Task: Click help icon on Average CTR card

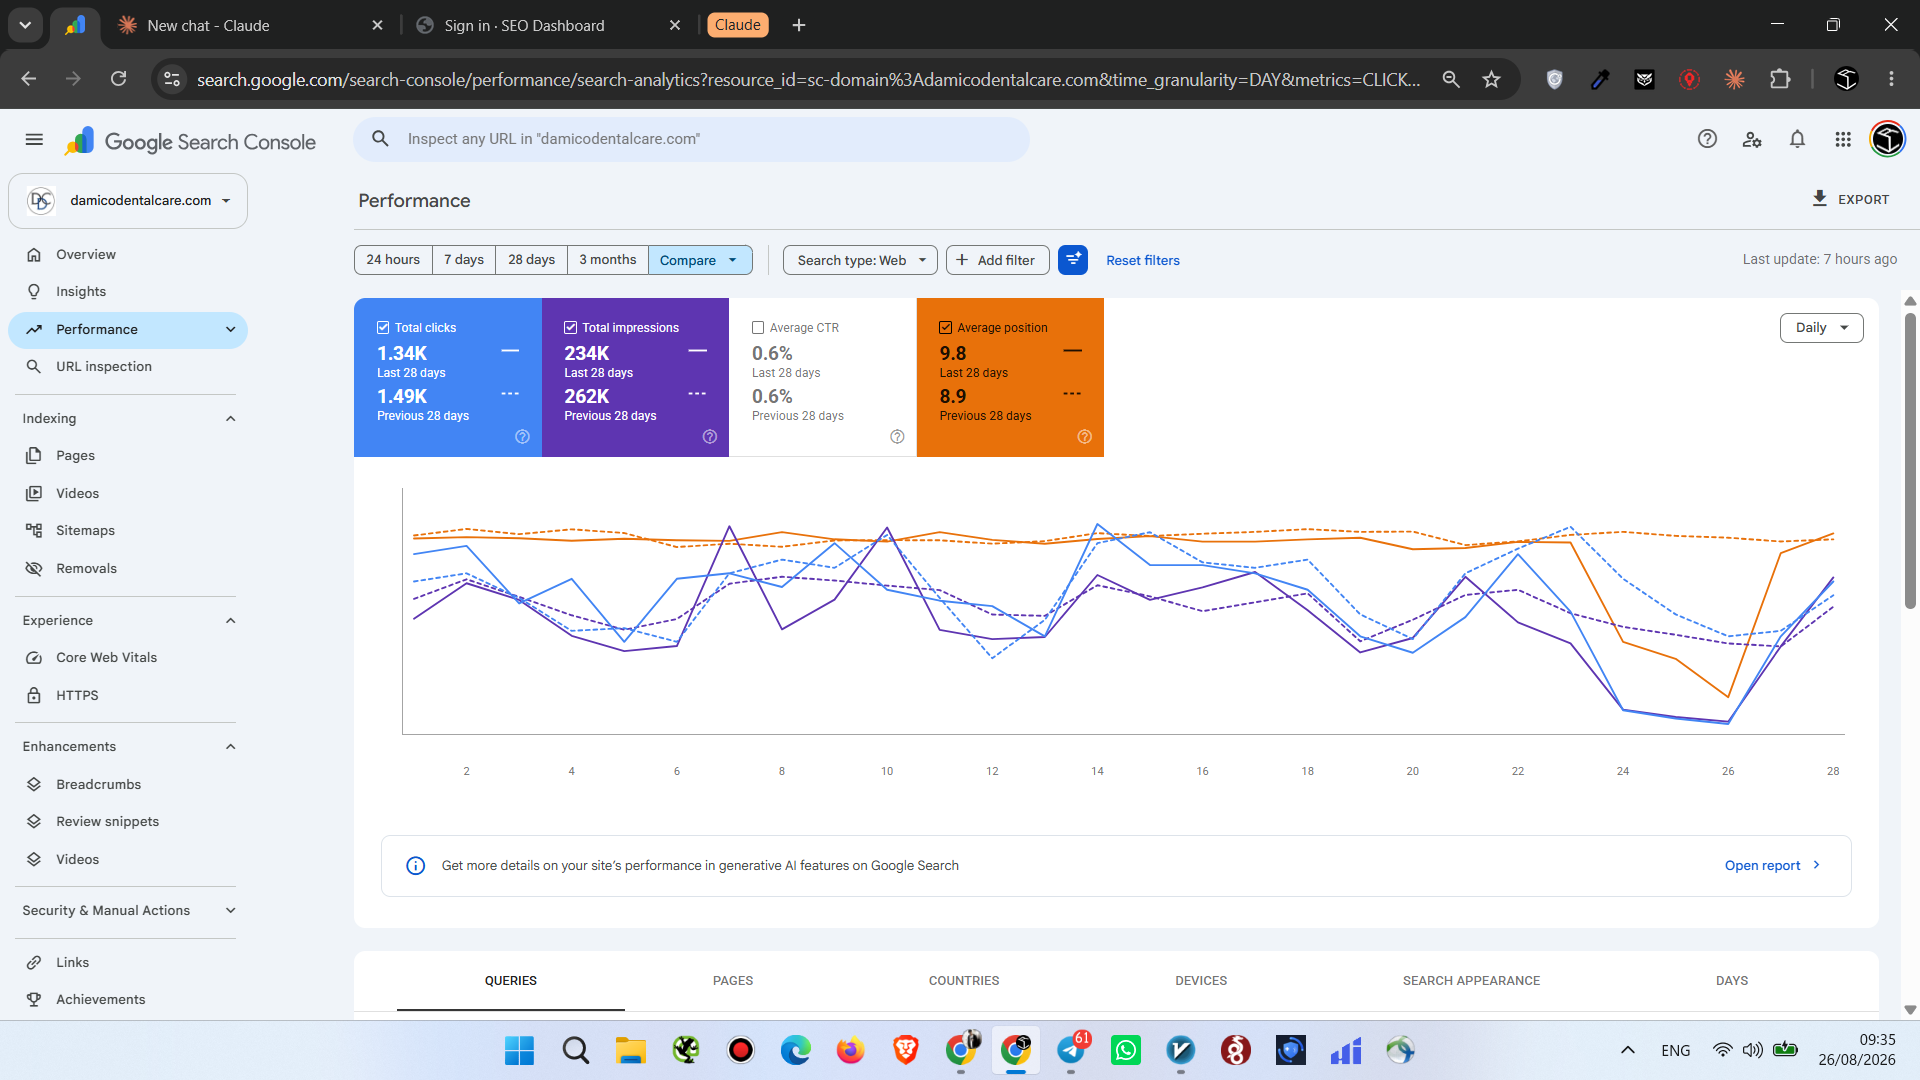Action: tap(897, 437)
